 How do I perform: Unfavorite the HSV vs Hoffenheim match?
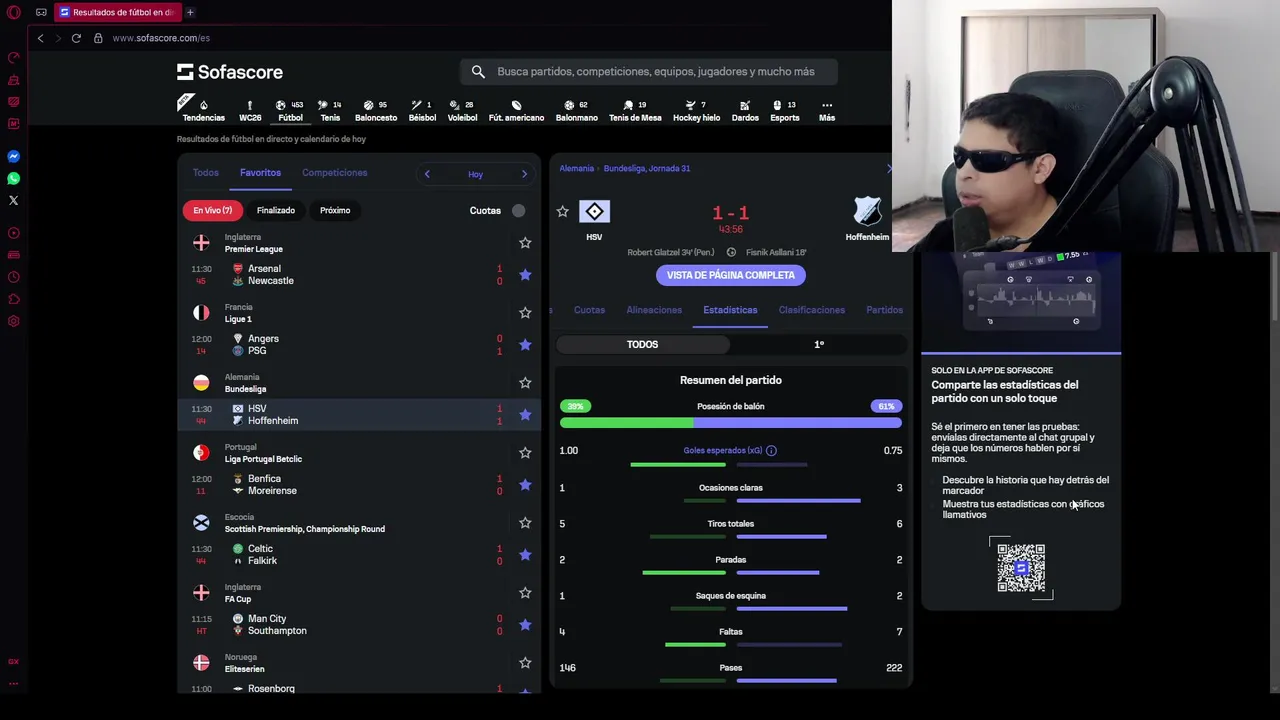pyautogui.click(x=525, y=415)
